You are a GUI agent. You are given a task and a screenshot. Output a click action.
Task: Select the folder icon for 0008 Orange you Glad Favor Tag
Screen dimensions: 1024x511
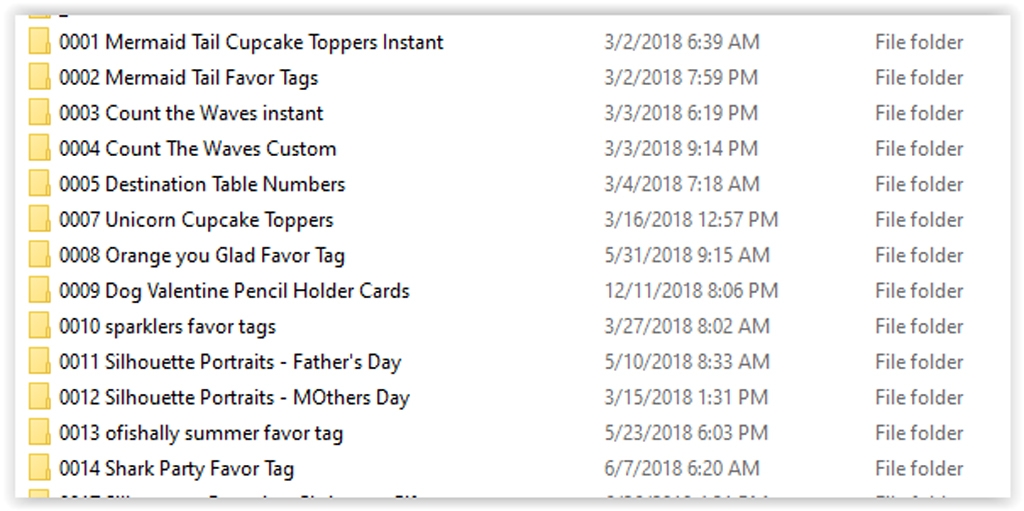tap(40, 256)
